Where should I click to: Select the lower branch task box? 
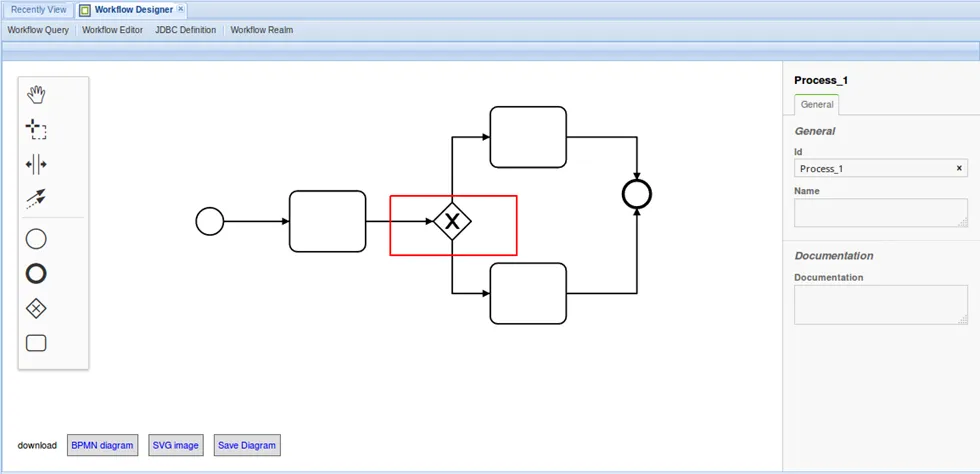coord(528,293)
